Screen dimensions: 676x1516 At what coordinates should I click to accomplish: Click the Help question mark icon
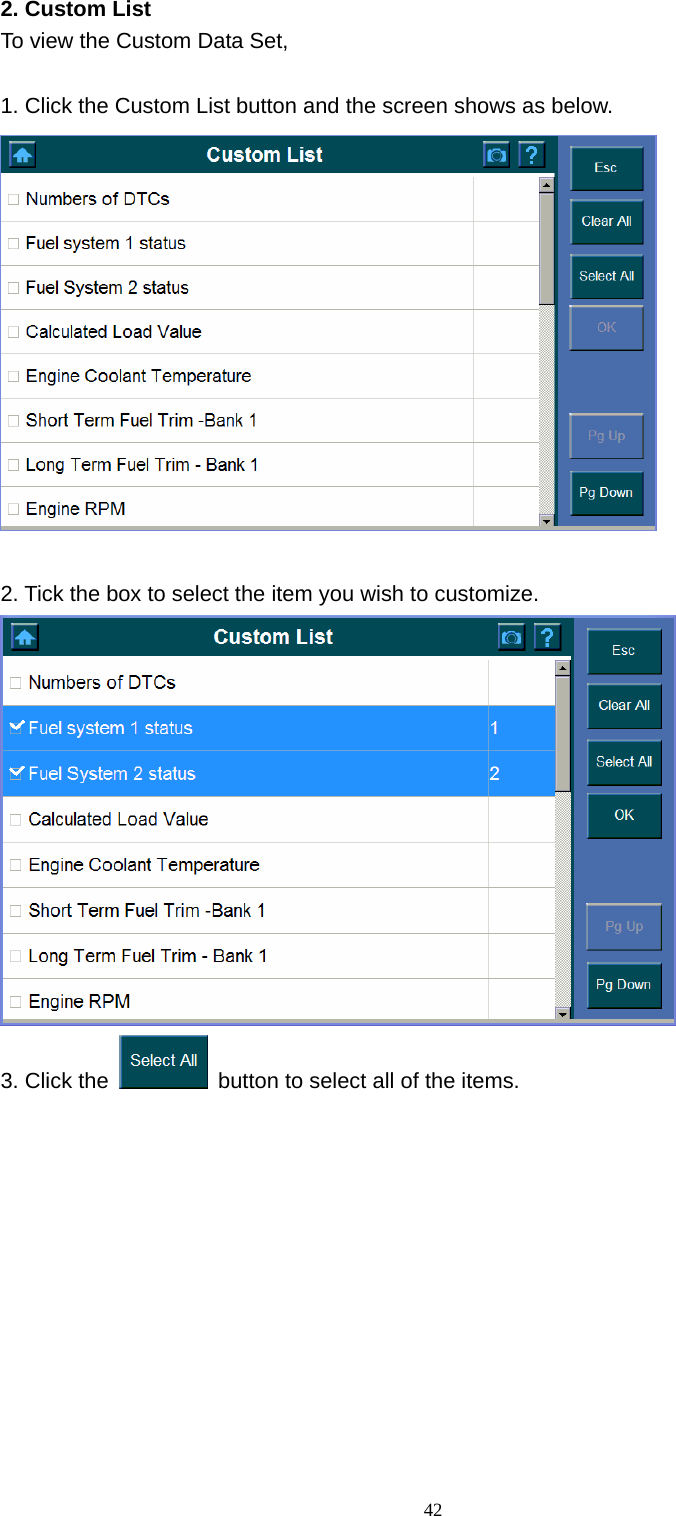(x=531, y=154)
